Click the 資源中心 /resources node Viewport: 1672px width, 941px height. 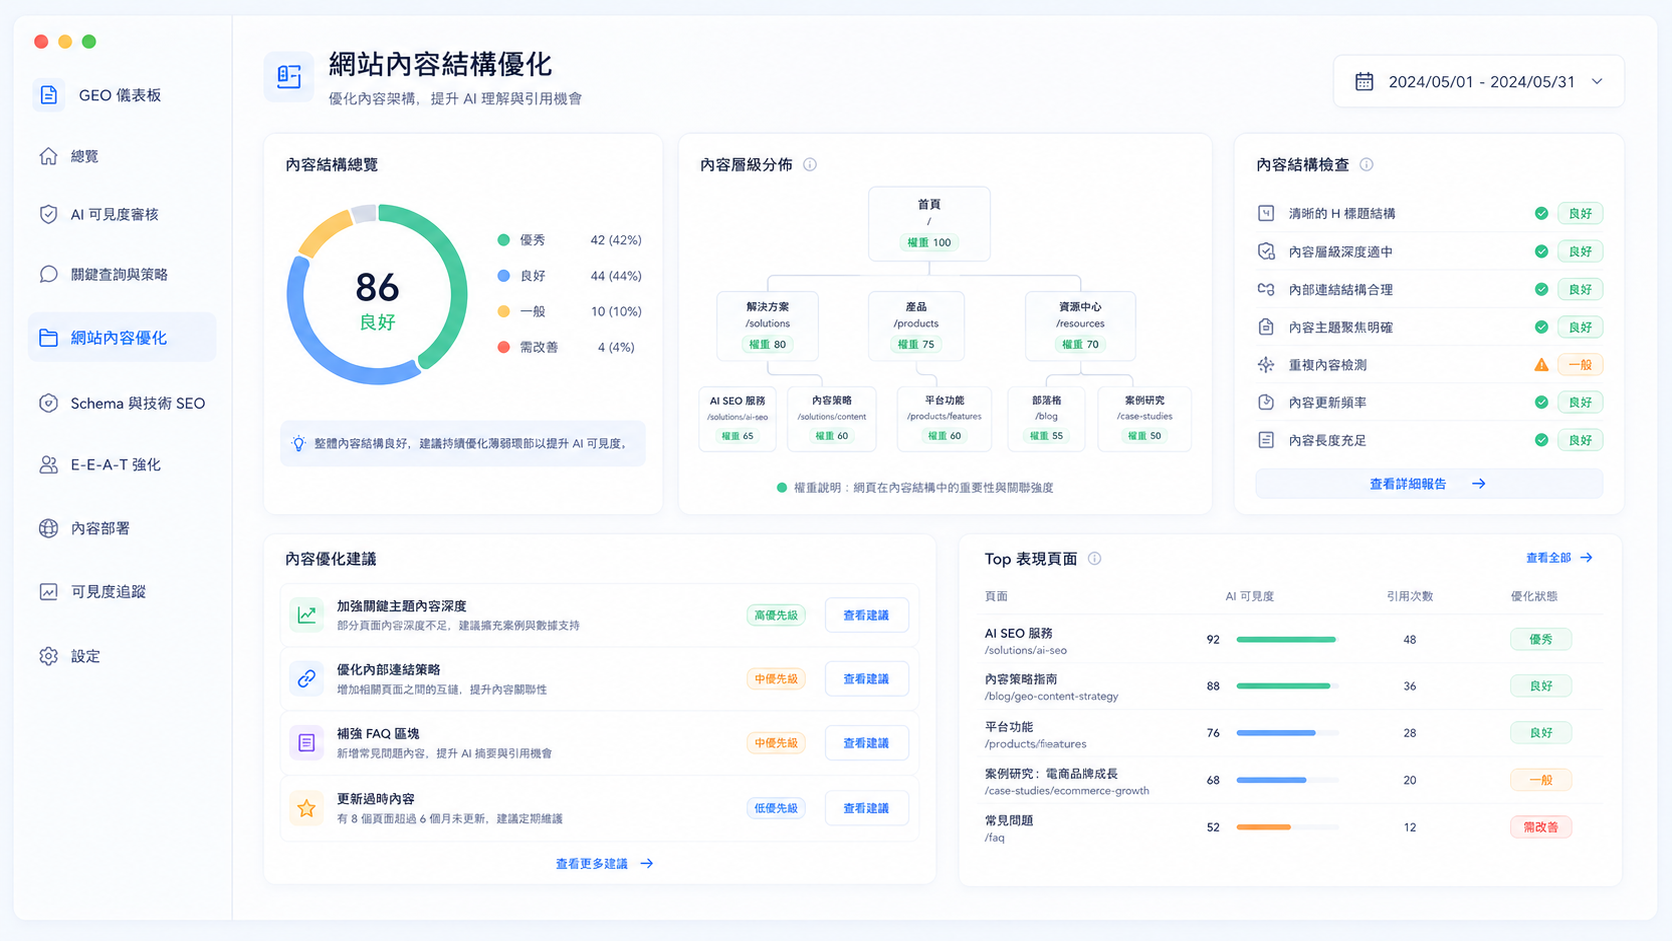[x=1080, y=326]
